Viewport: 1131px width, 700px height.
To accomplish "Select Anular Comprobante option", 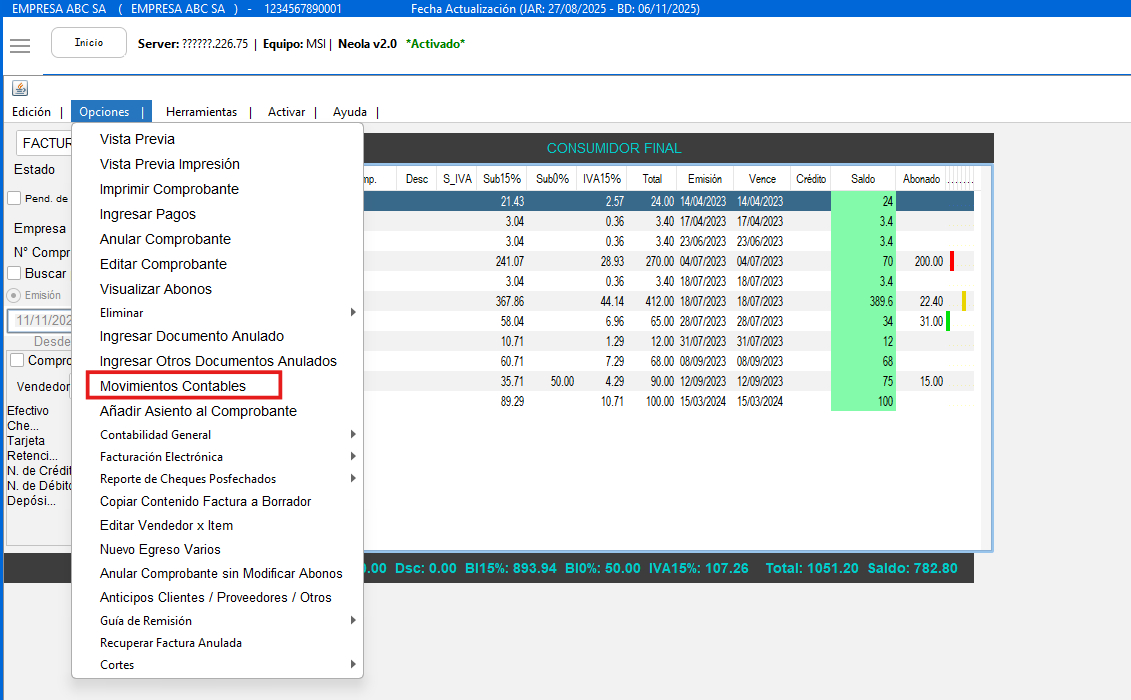I will coord(165,239).
